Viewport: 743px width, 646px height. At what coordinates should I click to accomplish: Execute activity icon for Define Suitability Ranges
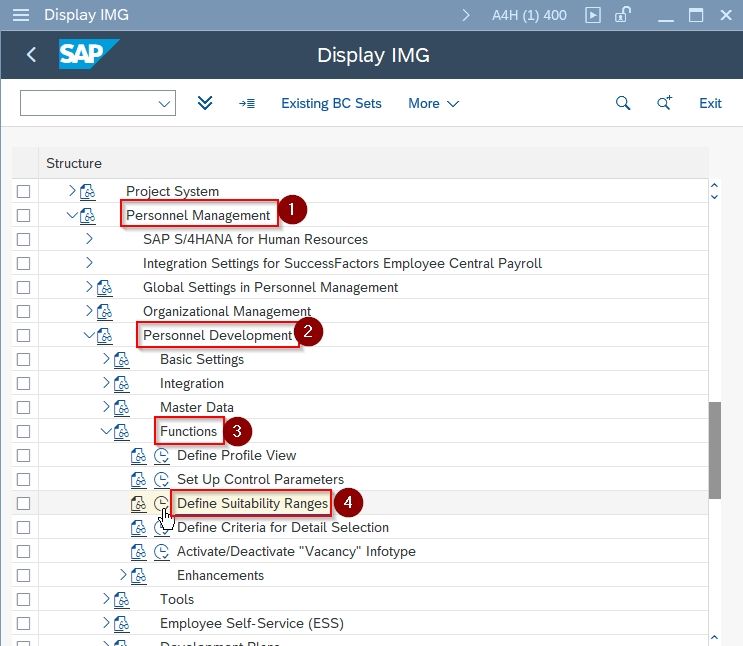(x=162, y=503)
